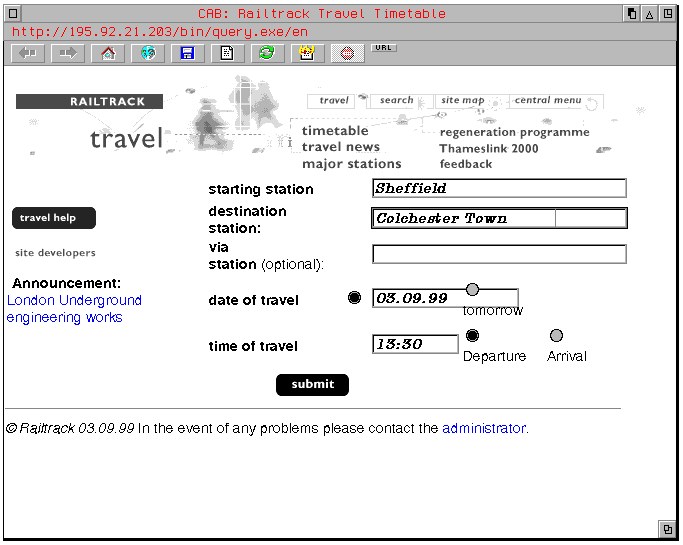Open the travel tab in site navigation
This screenshot has width=683, height=545.
point(331,101)
